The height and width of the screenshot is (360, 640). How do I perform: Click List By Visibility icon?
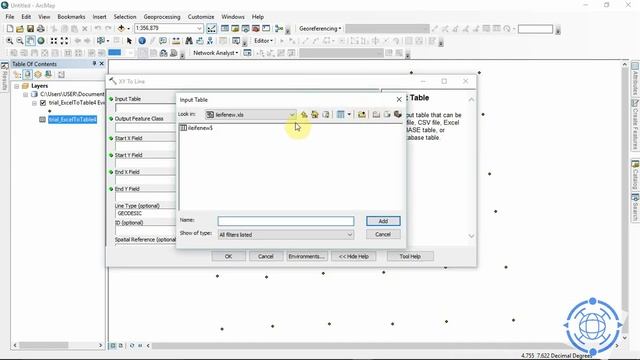pyautogui.click(x=38, y=75)
